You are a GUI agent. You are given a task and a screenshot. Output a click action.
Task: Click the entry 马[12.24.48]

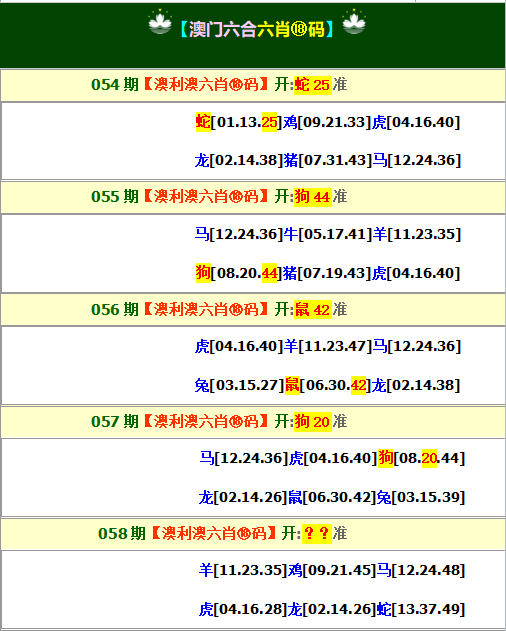421,570
